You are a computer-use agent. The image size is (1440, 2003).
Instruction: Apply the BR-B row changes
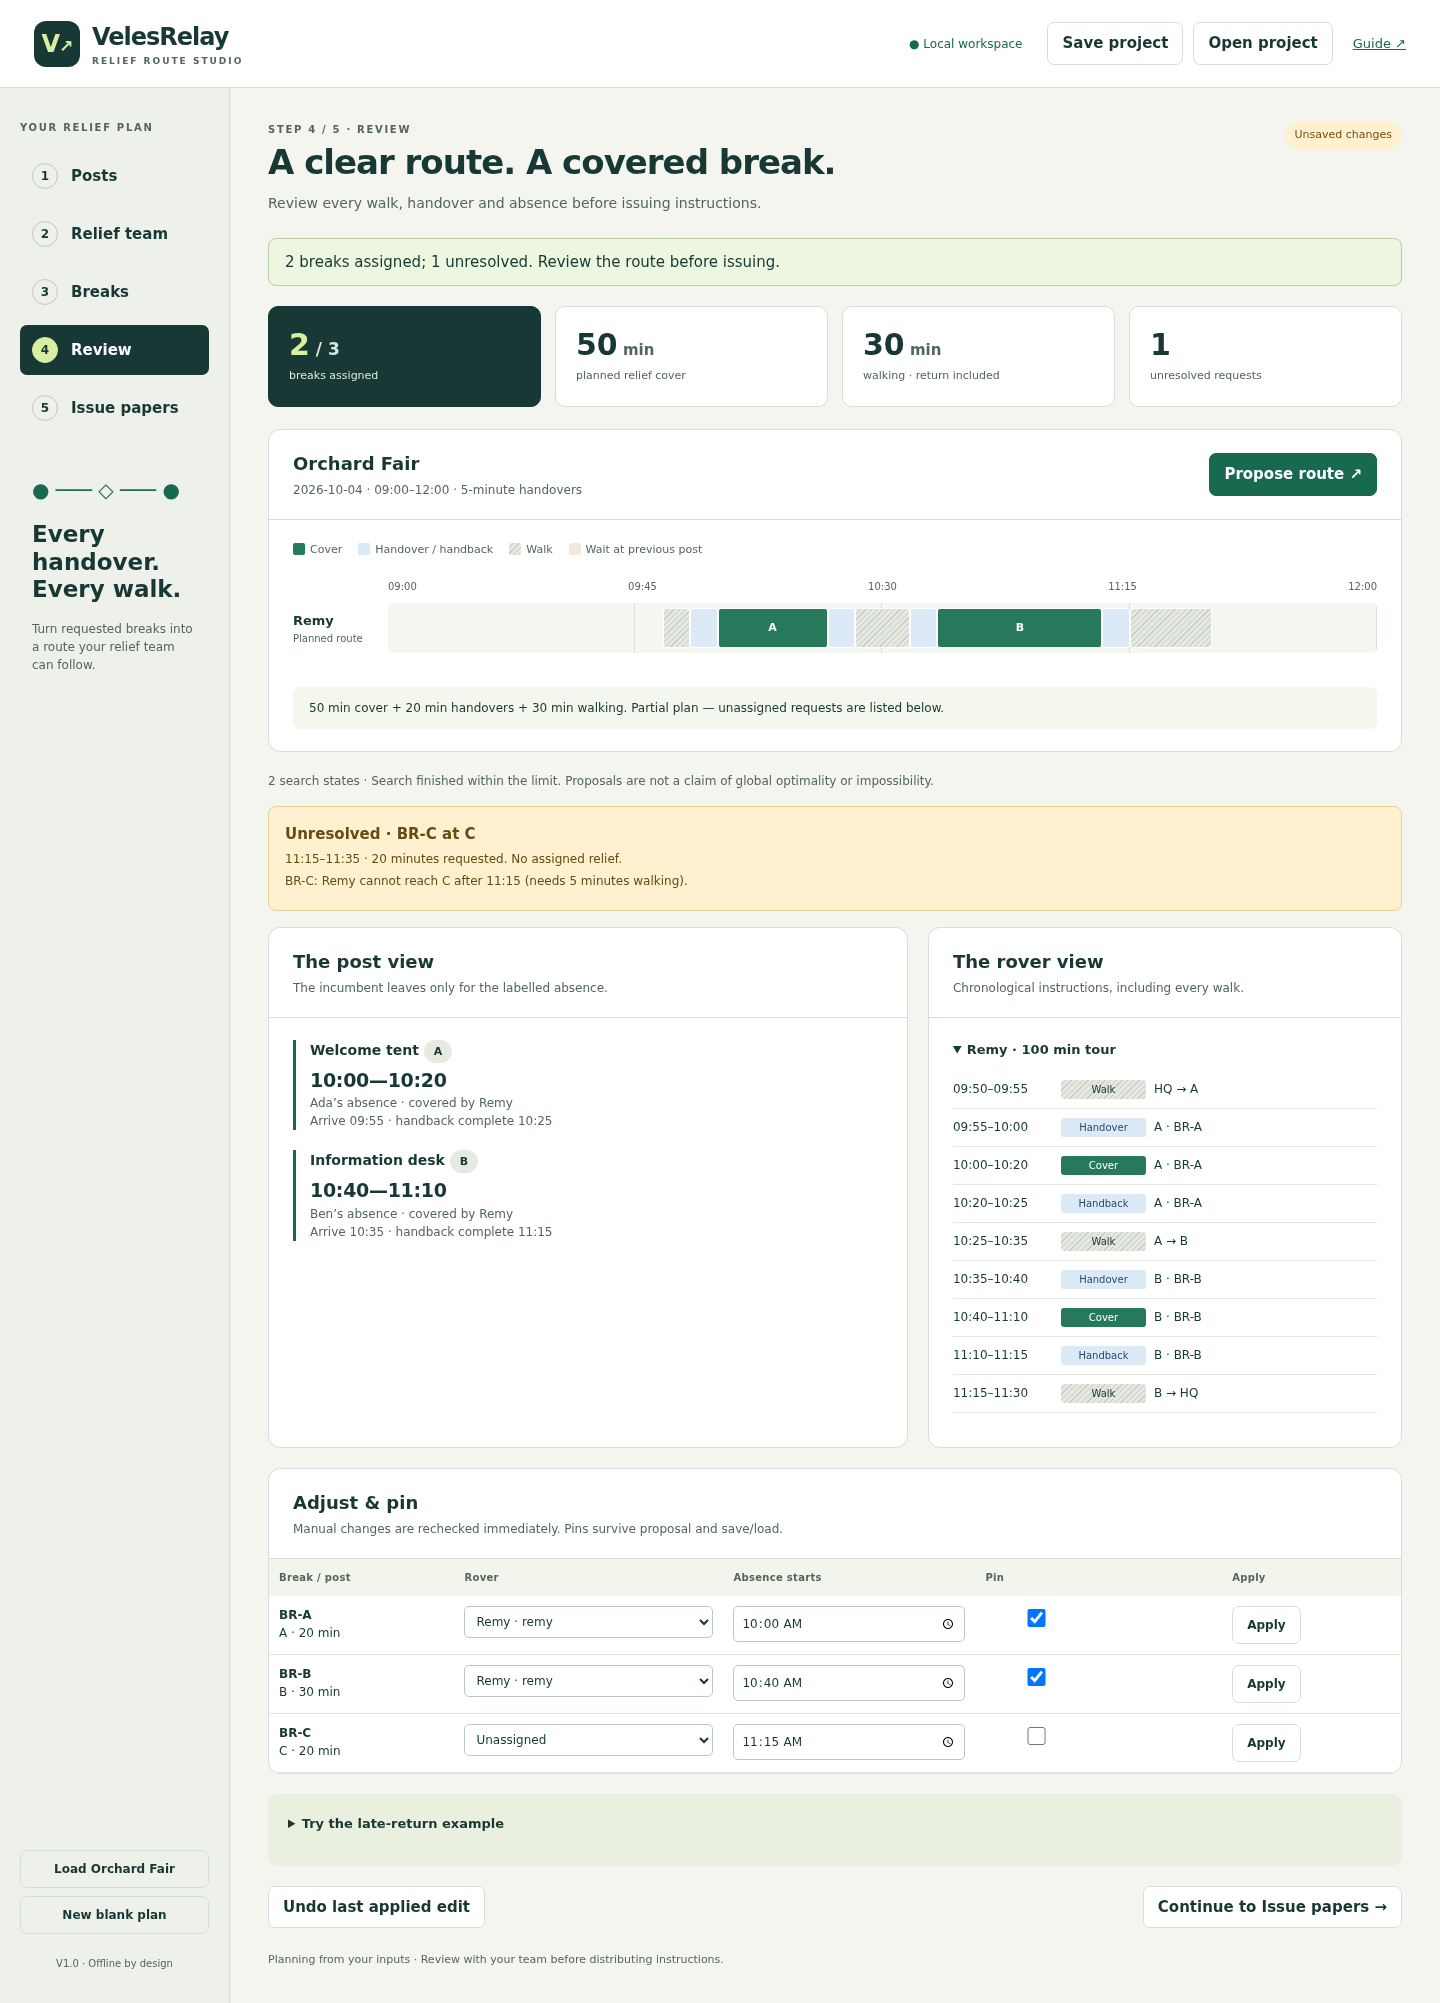(1266, 1684)
